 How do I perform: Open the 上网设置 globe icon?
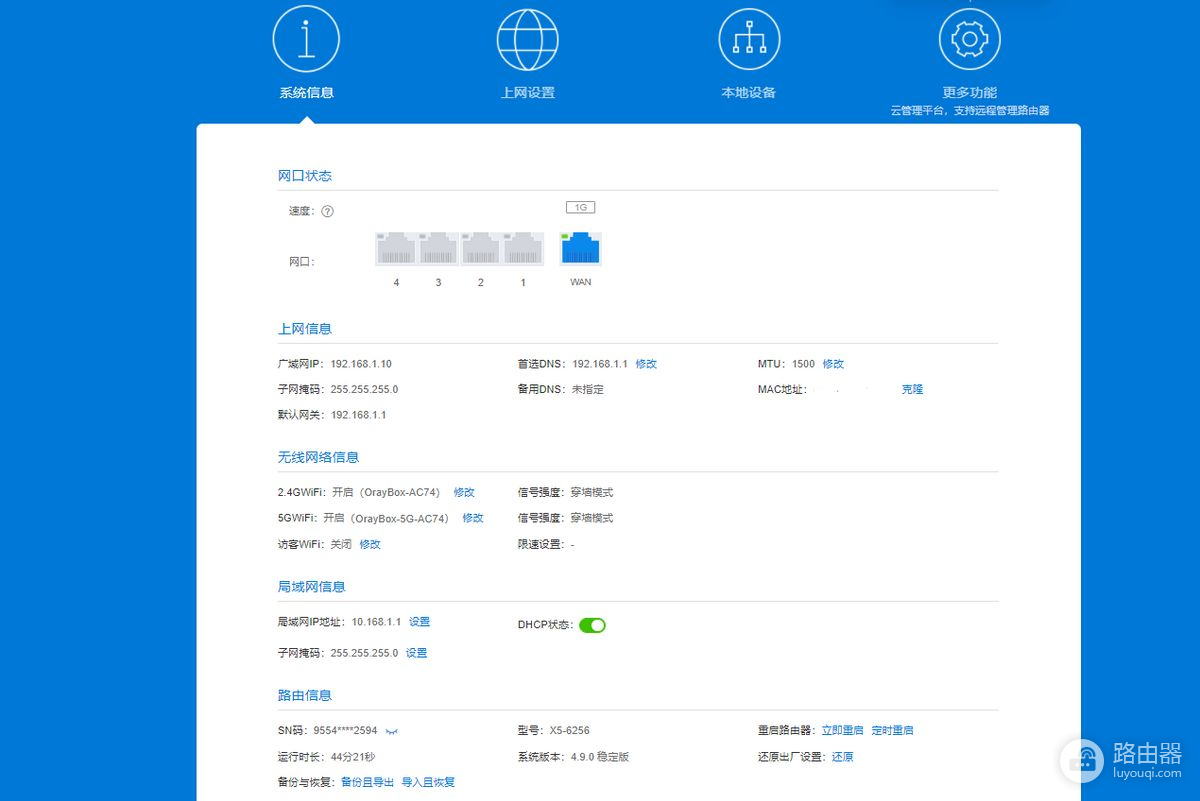[x=527, y=40]
